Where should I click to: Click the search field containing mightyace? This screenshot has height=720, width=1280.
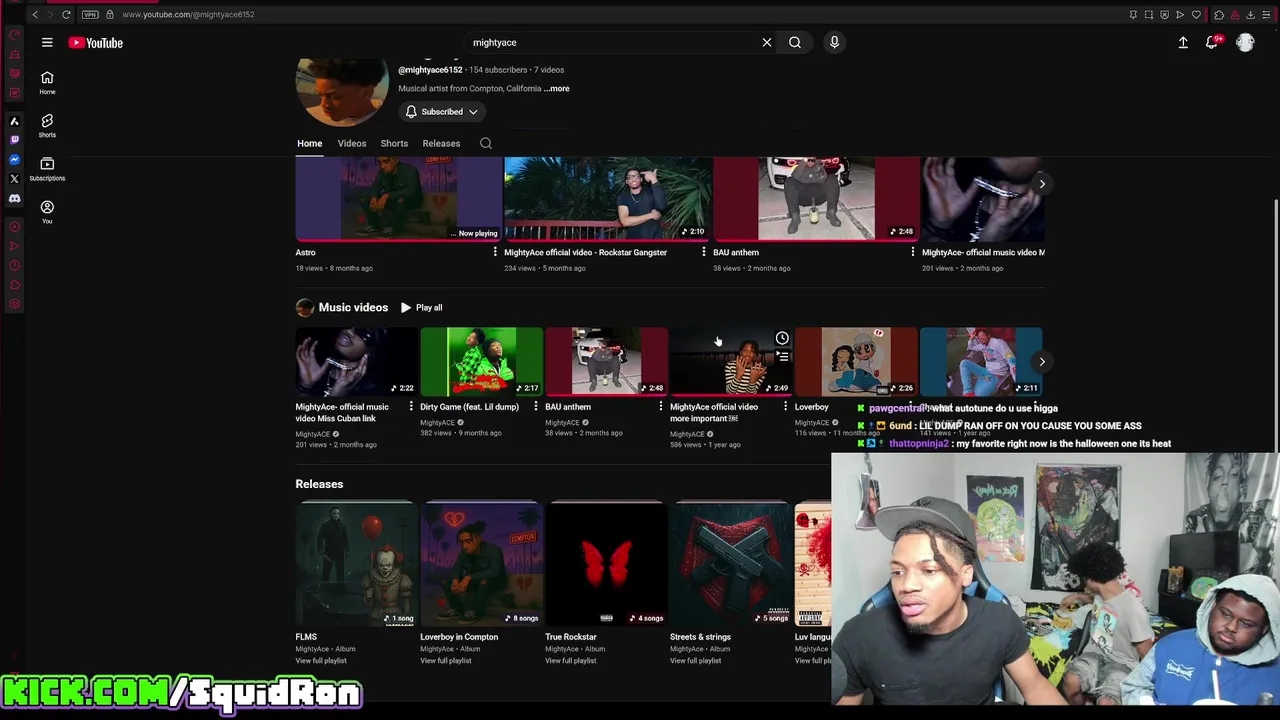[610, 43]
